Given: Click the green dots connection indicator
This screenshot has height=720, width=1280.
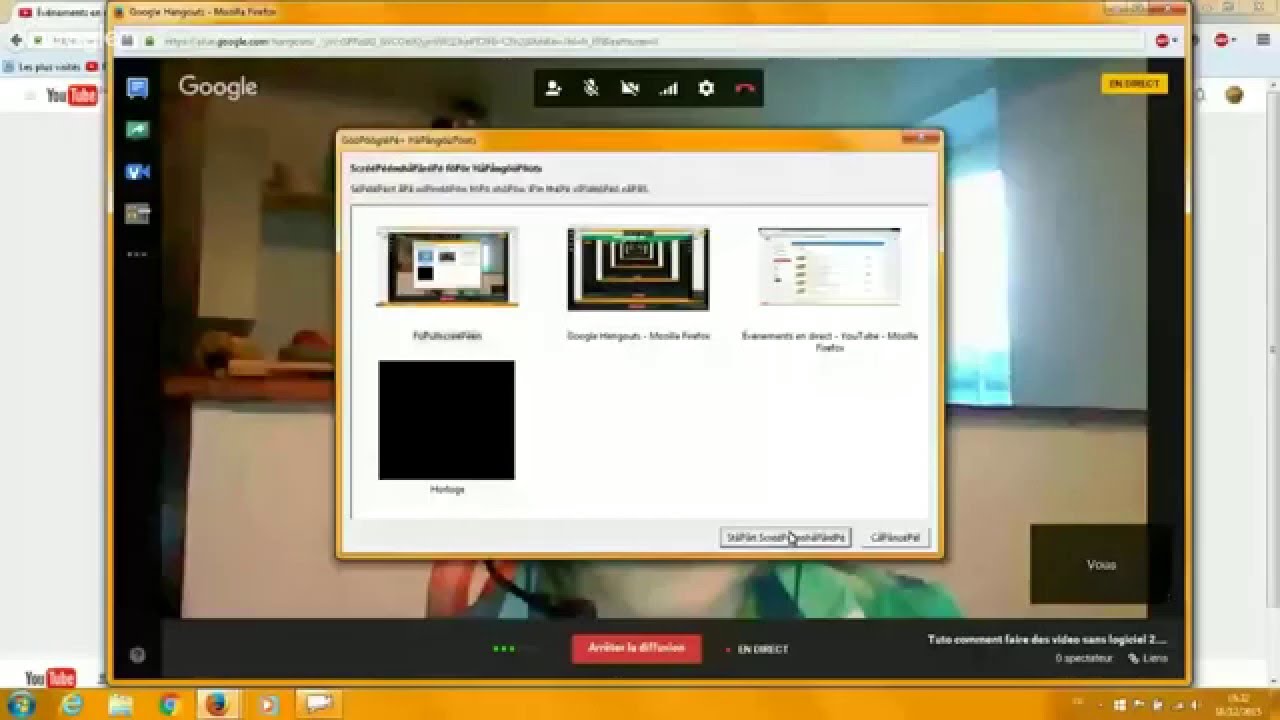Looking at the screenshot, I should tap(504, 649).
